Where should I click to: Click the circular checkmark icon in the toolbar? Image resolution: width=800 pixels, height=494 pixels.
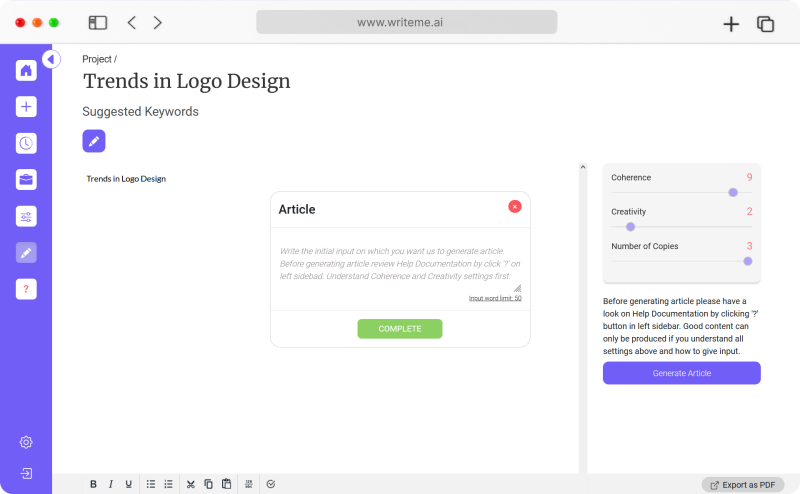click(x=271, y=484)
